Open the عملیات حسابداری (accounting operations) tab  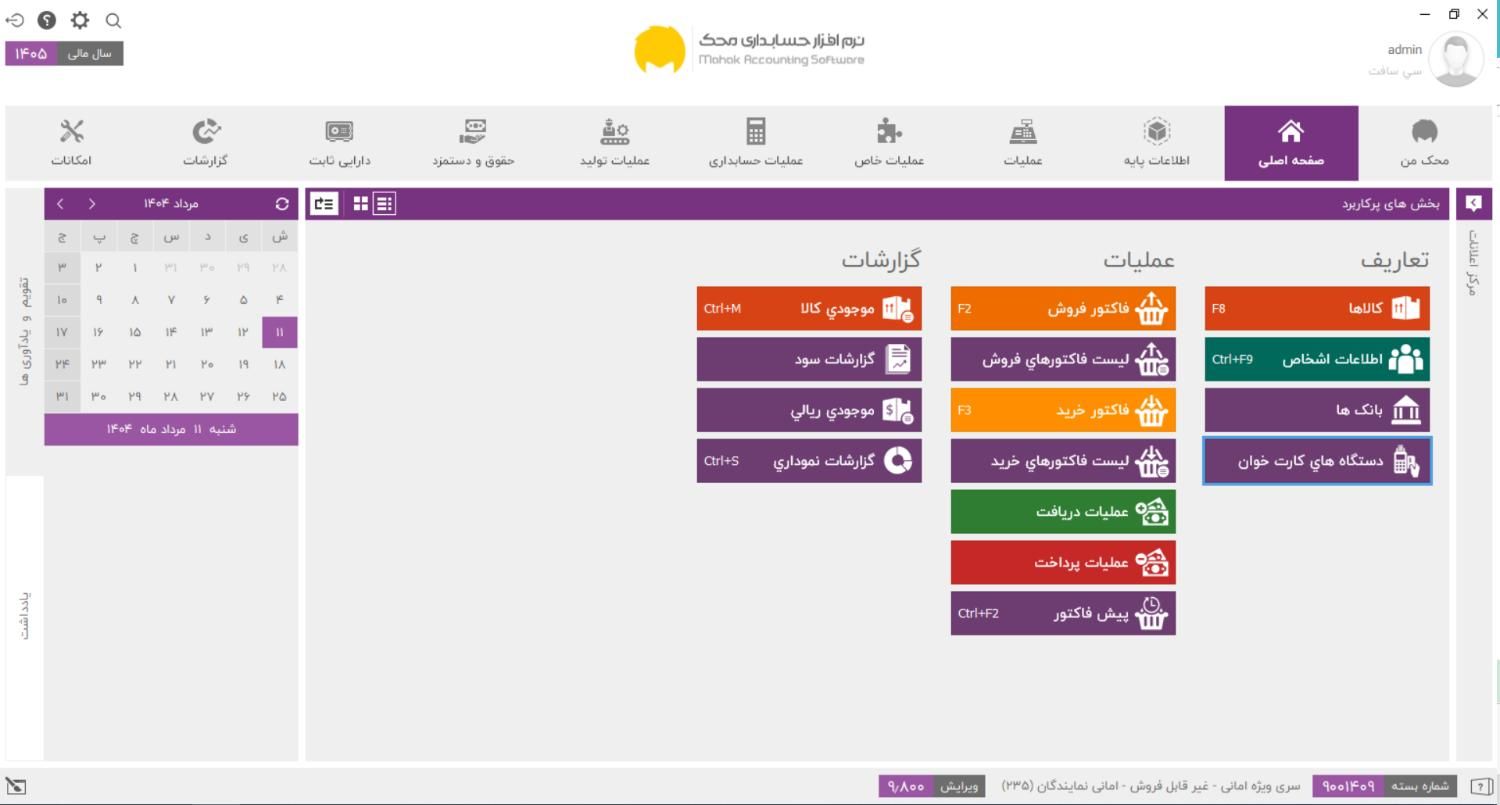coord(756,143)
